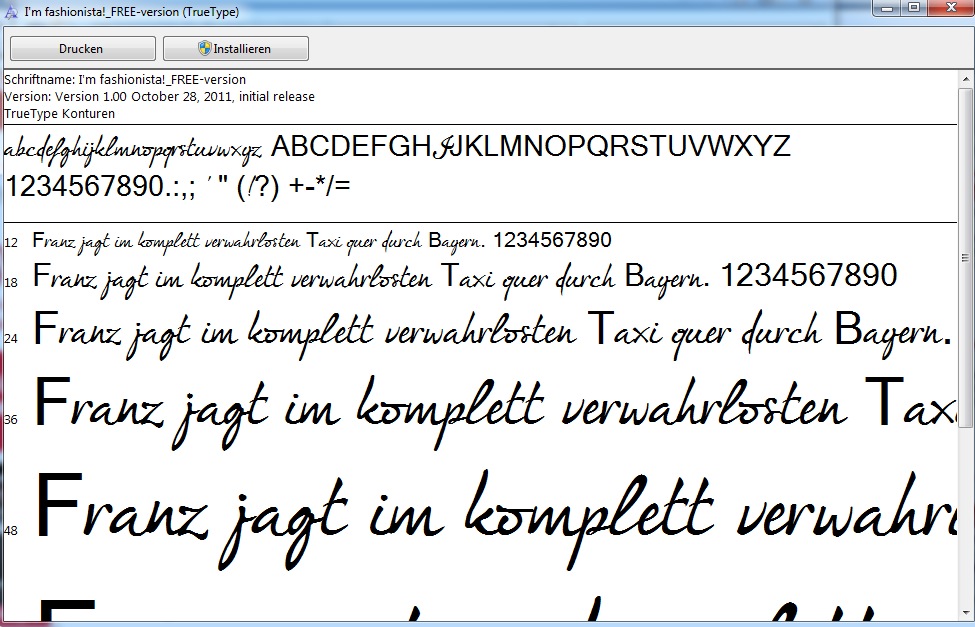Click the size 48 sample sentence
This screenshot has height=627, width=975.
[496, 520]
